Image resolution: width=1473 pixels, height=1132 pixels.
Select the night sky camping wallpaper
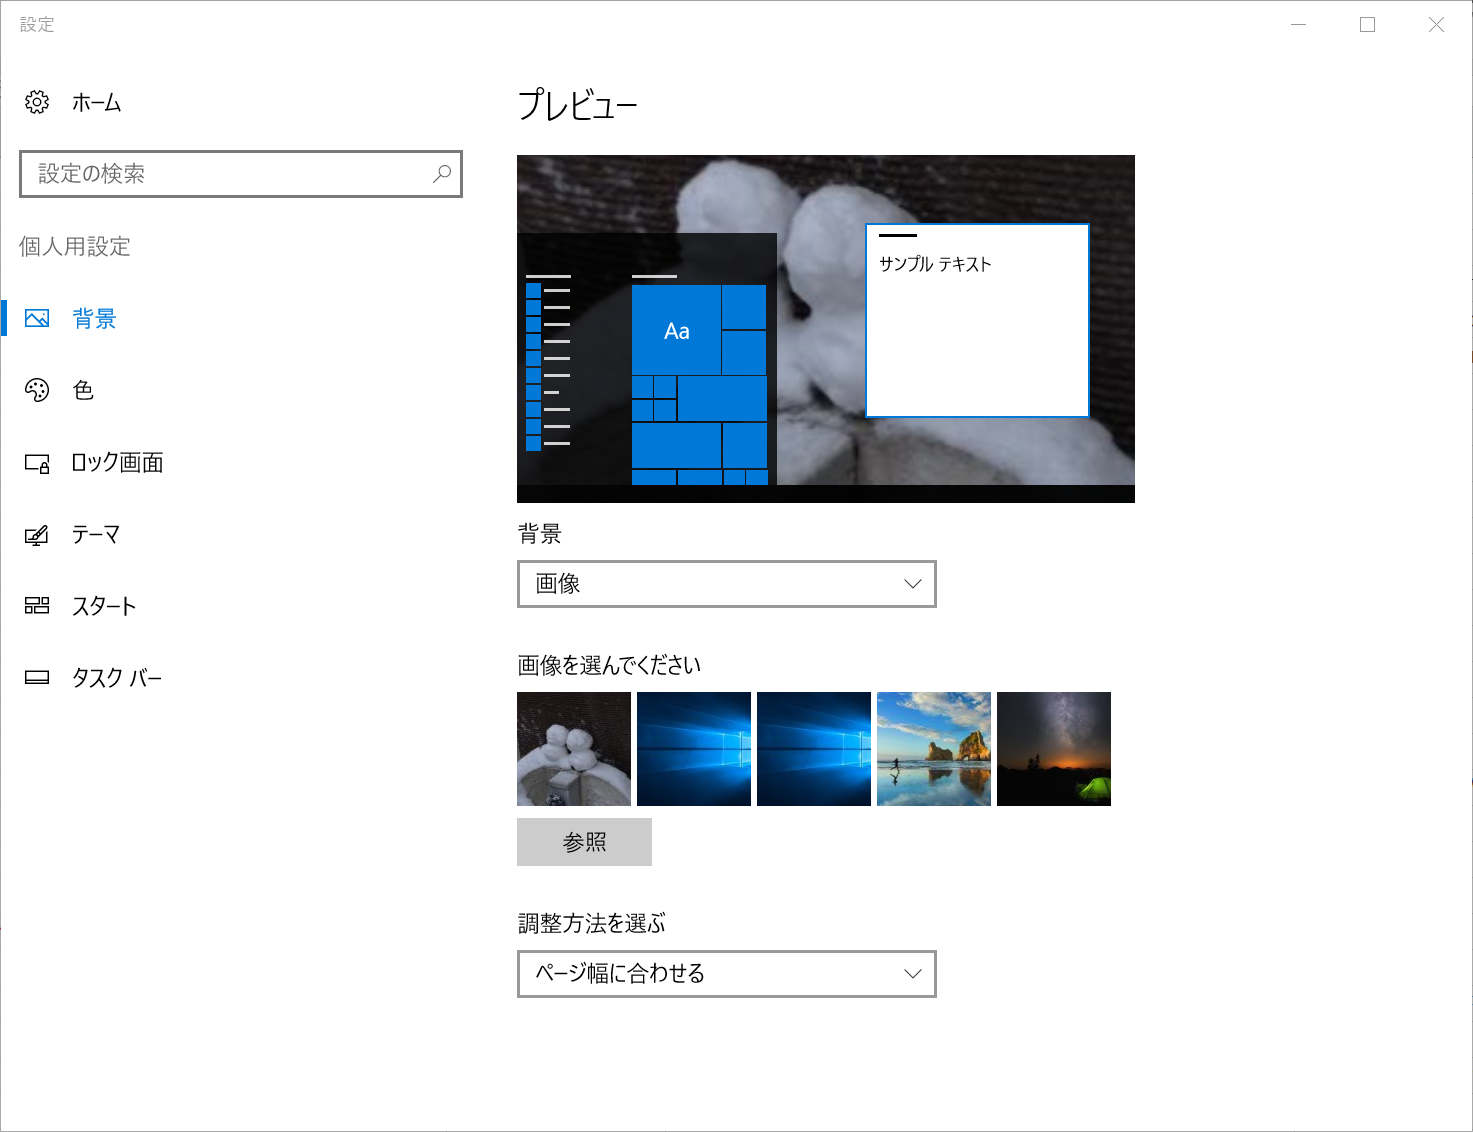(1053, 748)
